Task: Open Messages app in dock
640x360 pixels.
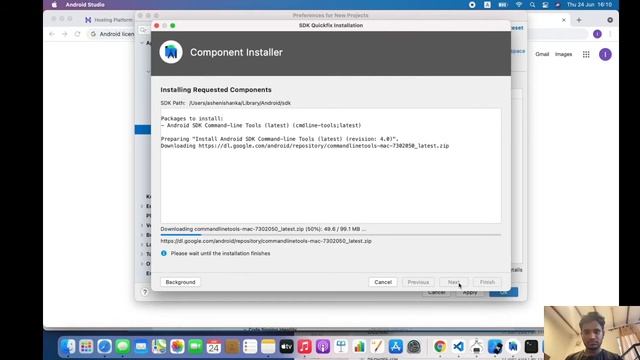Action: [x=122, y=347]
